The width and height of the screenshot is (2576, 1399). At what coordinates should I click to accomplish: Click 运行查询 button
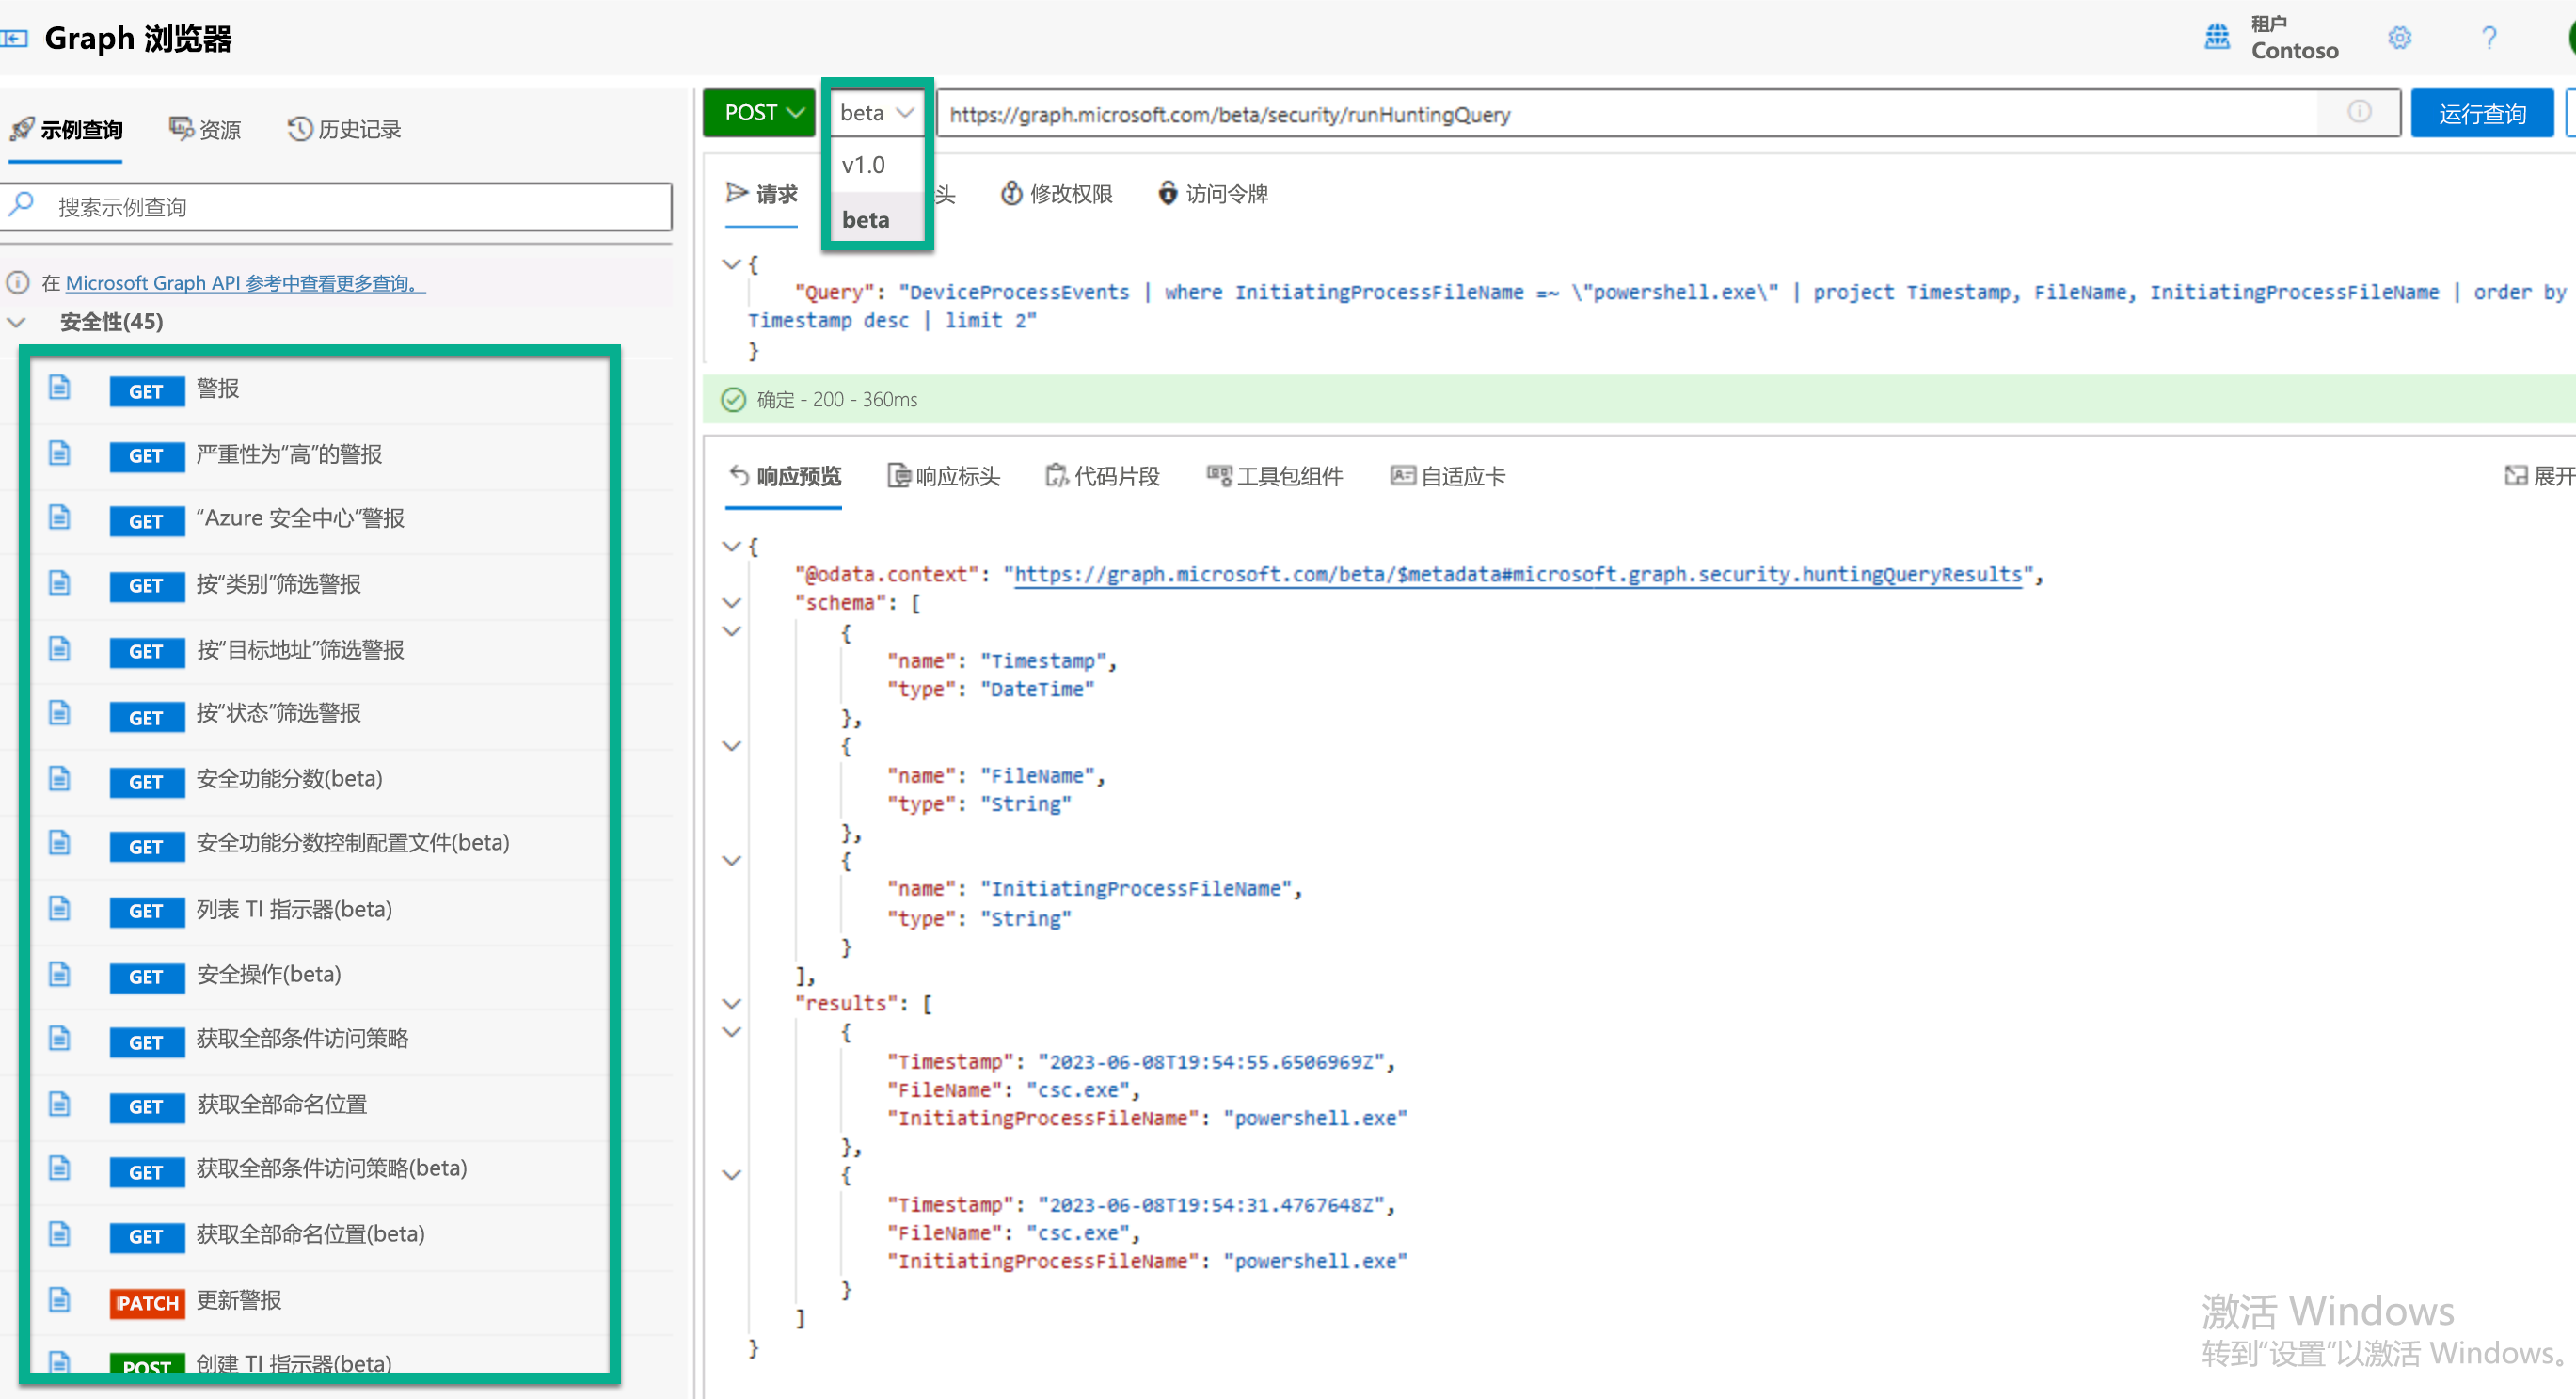coord(2482,113)
